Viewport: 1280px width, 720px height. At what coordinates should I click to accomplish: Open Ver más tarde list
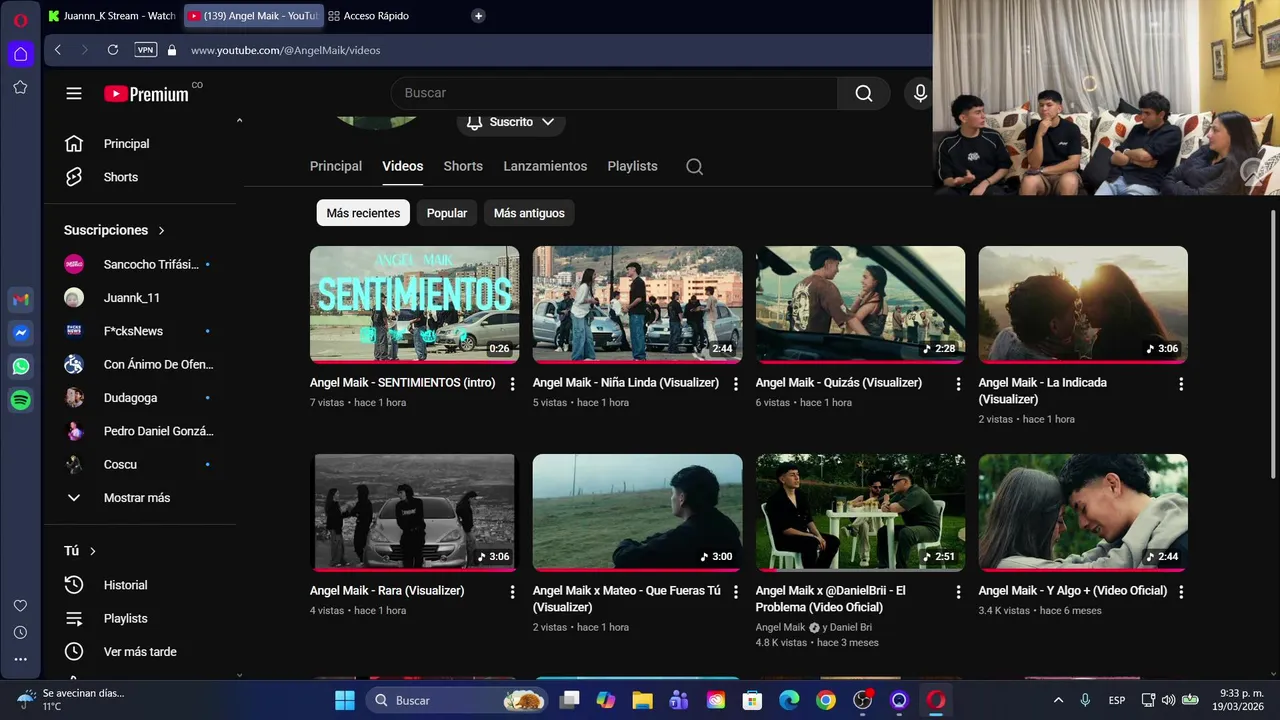coord(139,652)
